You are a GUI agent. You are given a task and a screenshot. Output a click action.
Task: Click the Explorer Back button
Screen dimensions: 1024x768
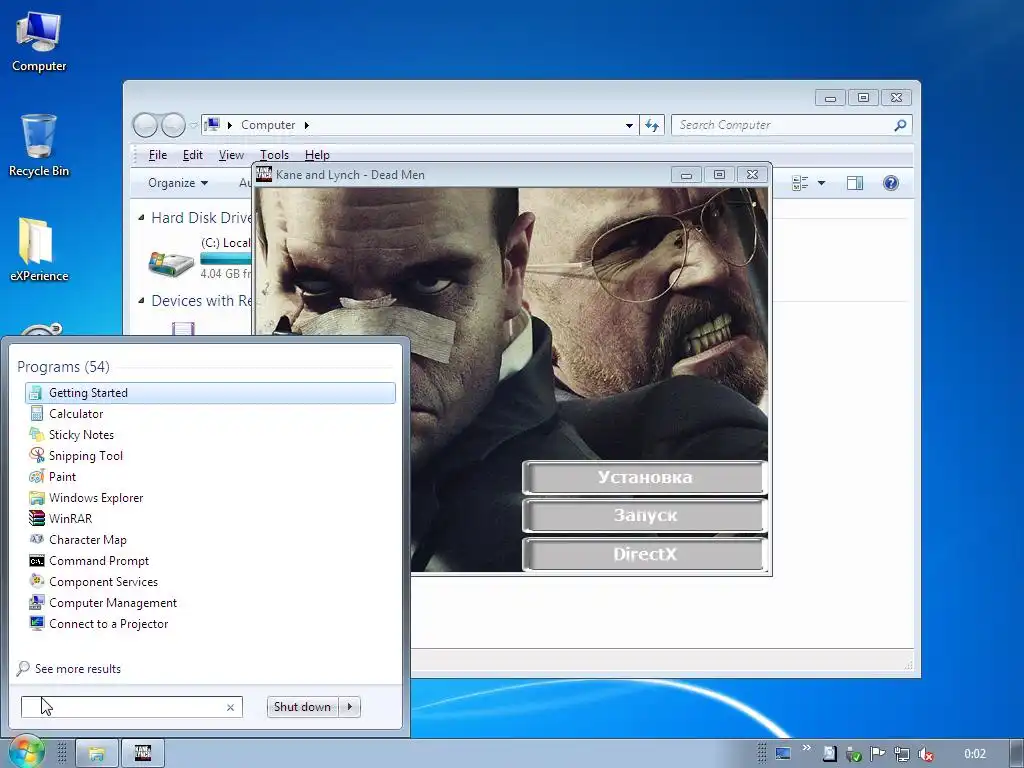coord(145,125)
